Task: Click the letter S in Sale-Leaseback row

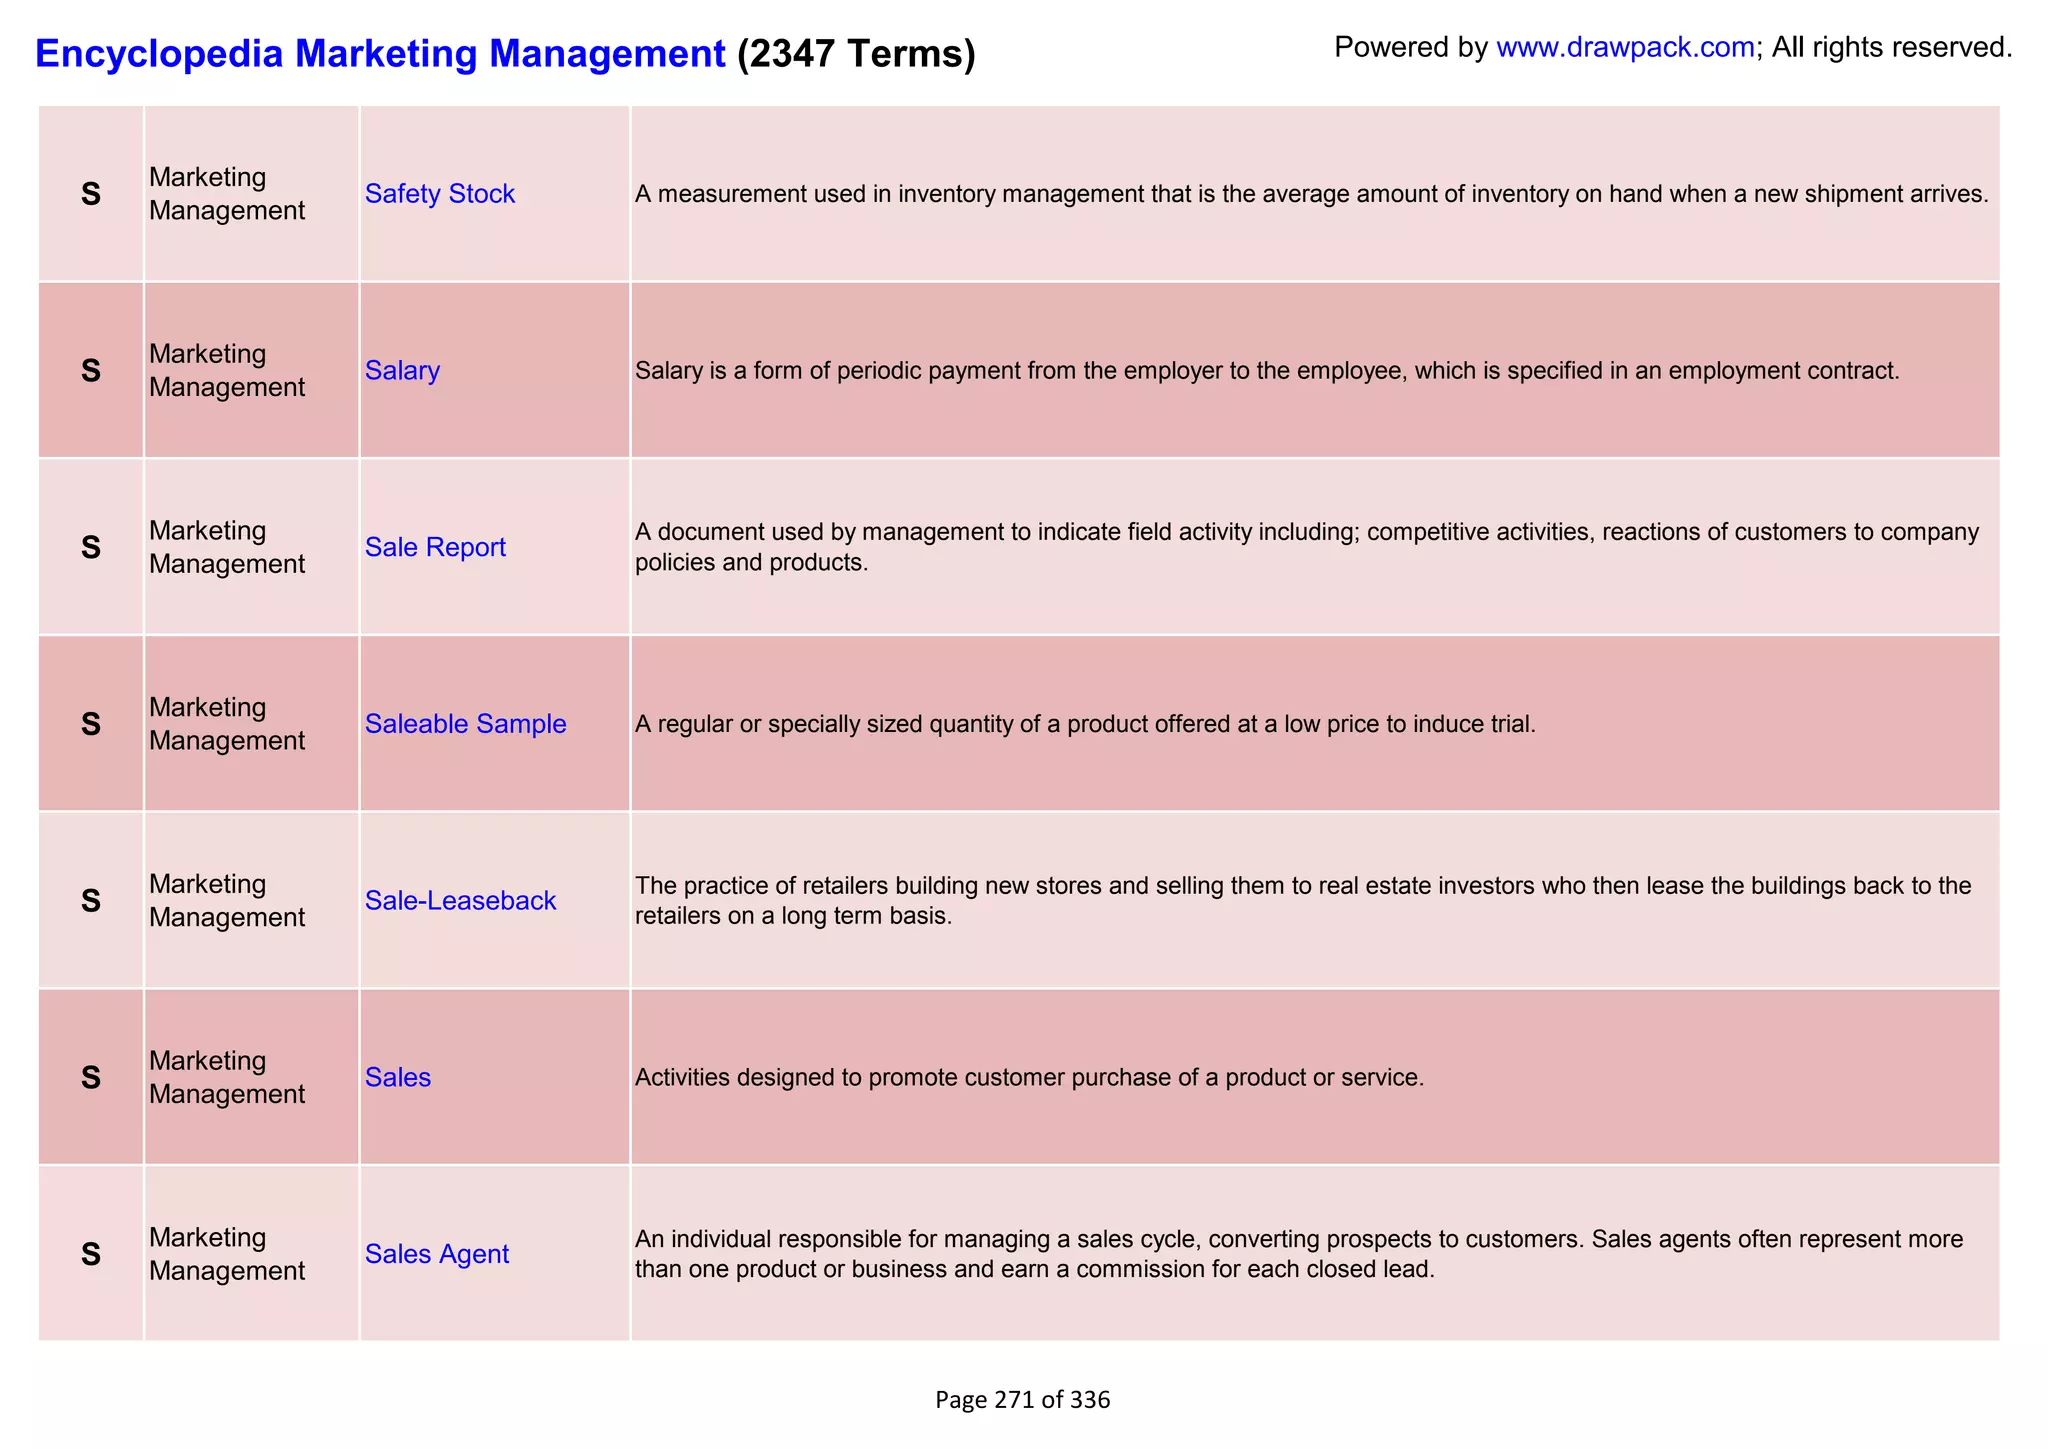Action: 91,901
